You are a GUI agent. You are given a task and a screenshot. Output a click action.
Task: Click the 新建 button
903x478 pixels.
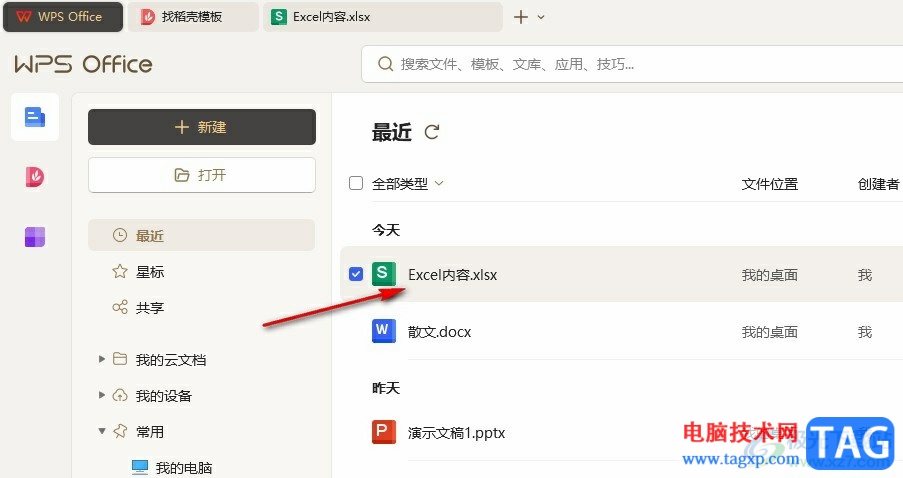(x=202, y=127)
